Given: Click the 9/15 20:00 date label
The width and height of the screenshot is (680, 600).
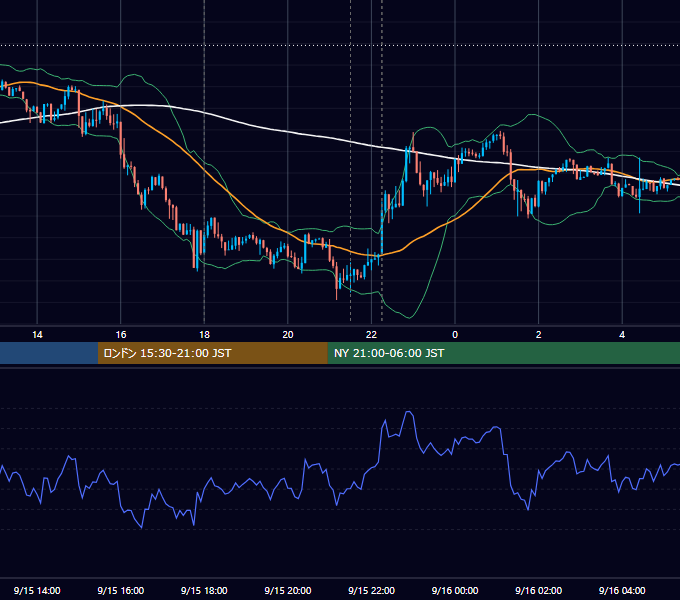Looking at the screenshot, I should tap(288, 590).
